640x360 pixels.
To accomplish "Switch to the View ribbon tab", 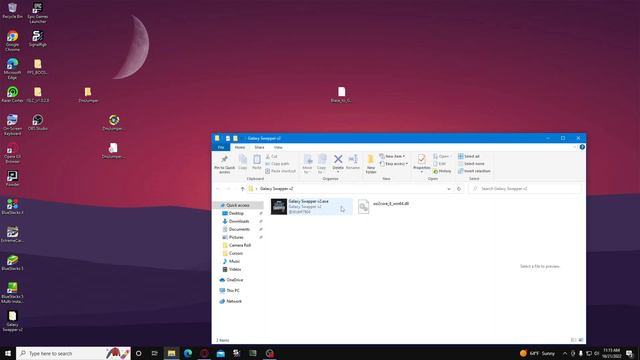I will pyautogui.click(x=278, y=147).
